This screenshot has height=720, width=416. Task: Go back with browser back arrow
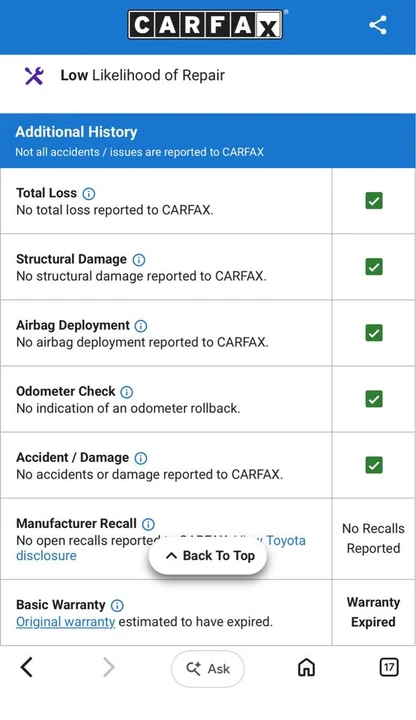[27, 667]
